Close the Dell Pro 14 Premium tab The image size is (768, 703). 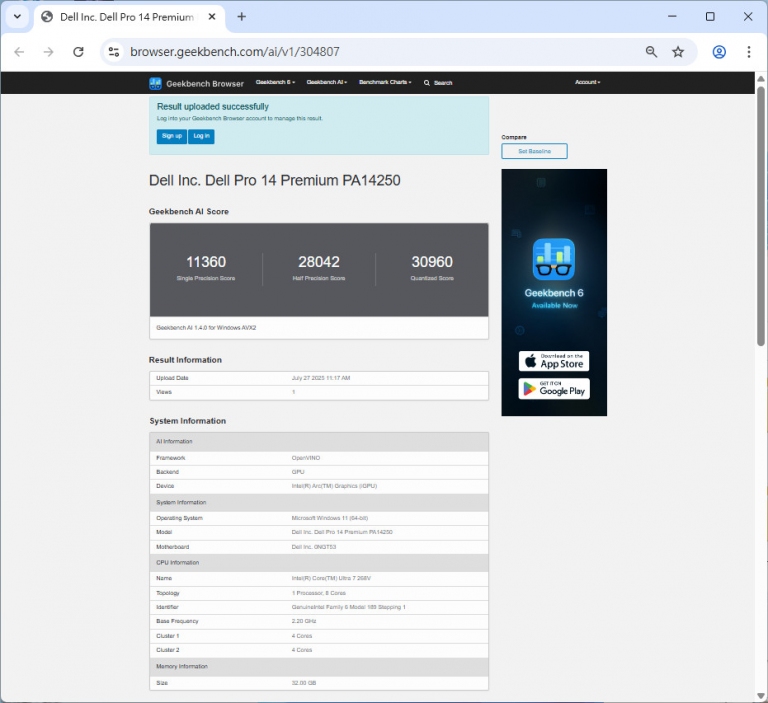(x=212, y=17)
